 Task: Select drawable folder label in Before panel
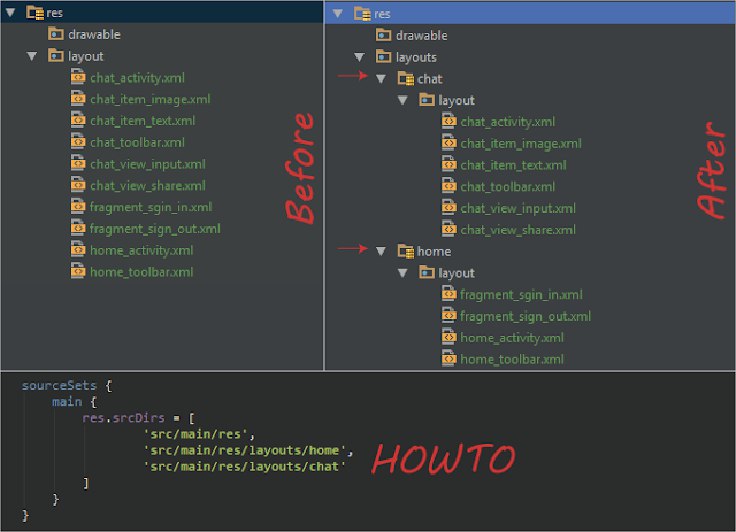pyautogui.click(x=94, y=35)
